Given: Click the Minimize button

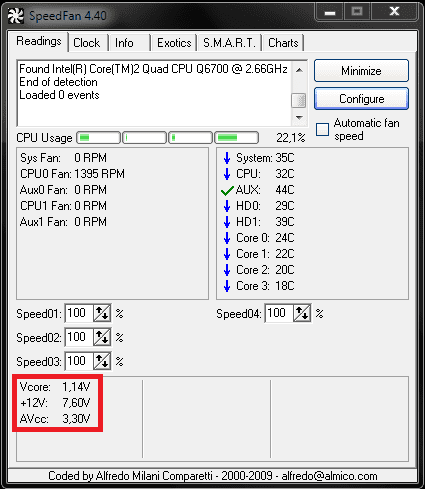Looking at the screenshot, I should pyautogui.click(x=361, y=71).
